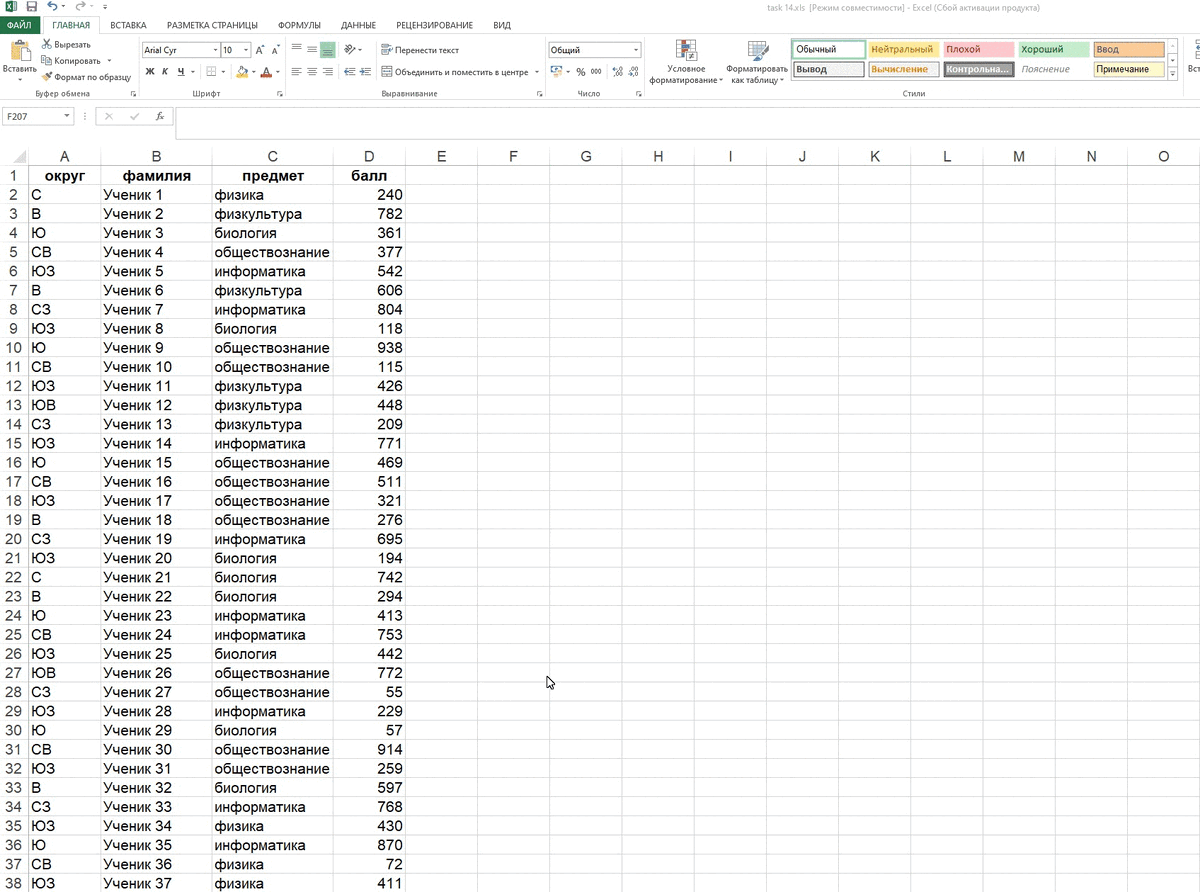This screenshot has width=1200, height=892.
Task: Decrease decimal places icon
Action: click(x=633, y=72)
